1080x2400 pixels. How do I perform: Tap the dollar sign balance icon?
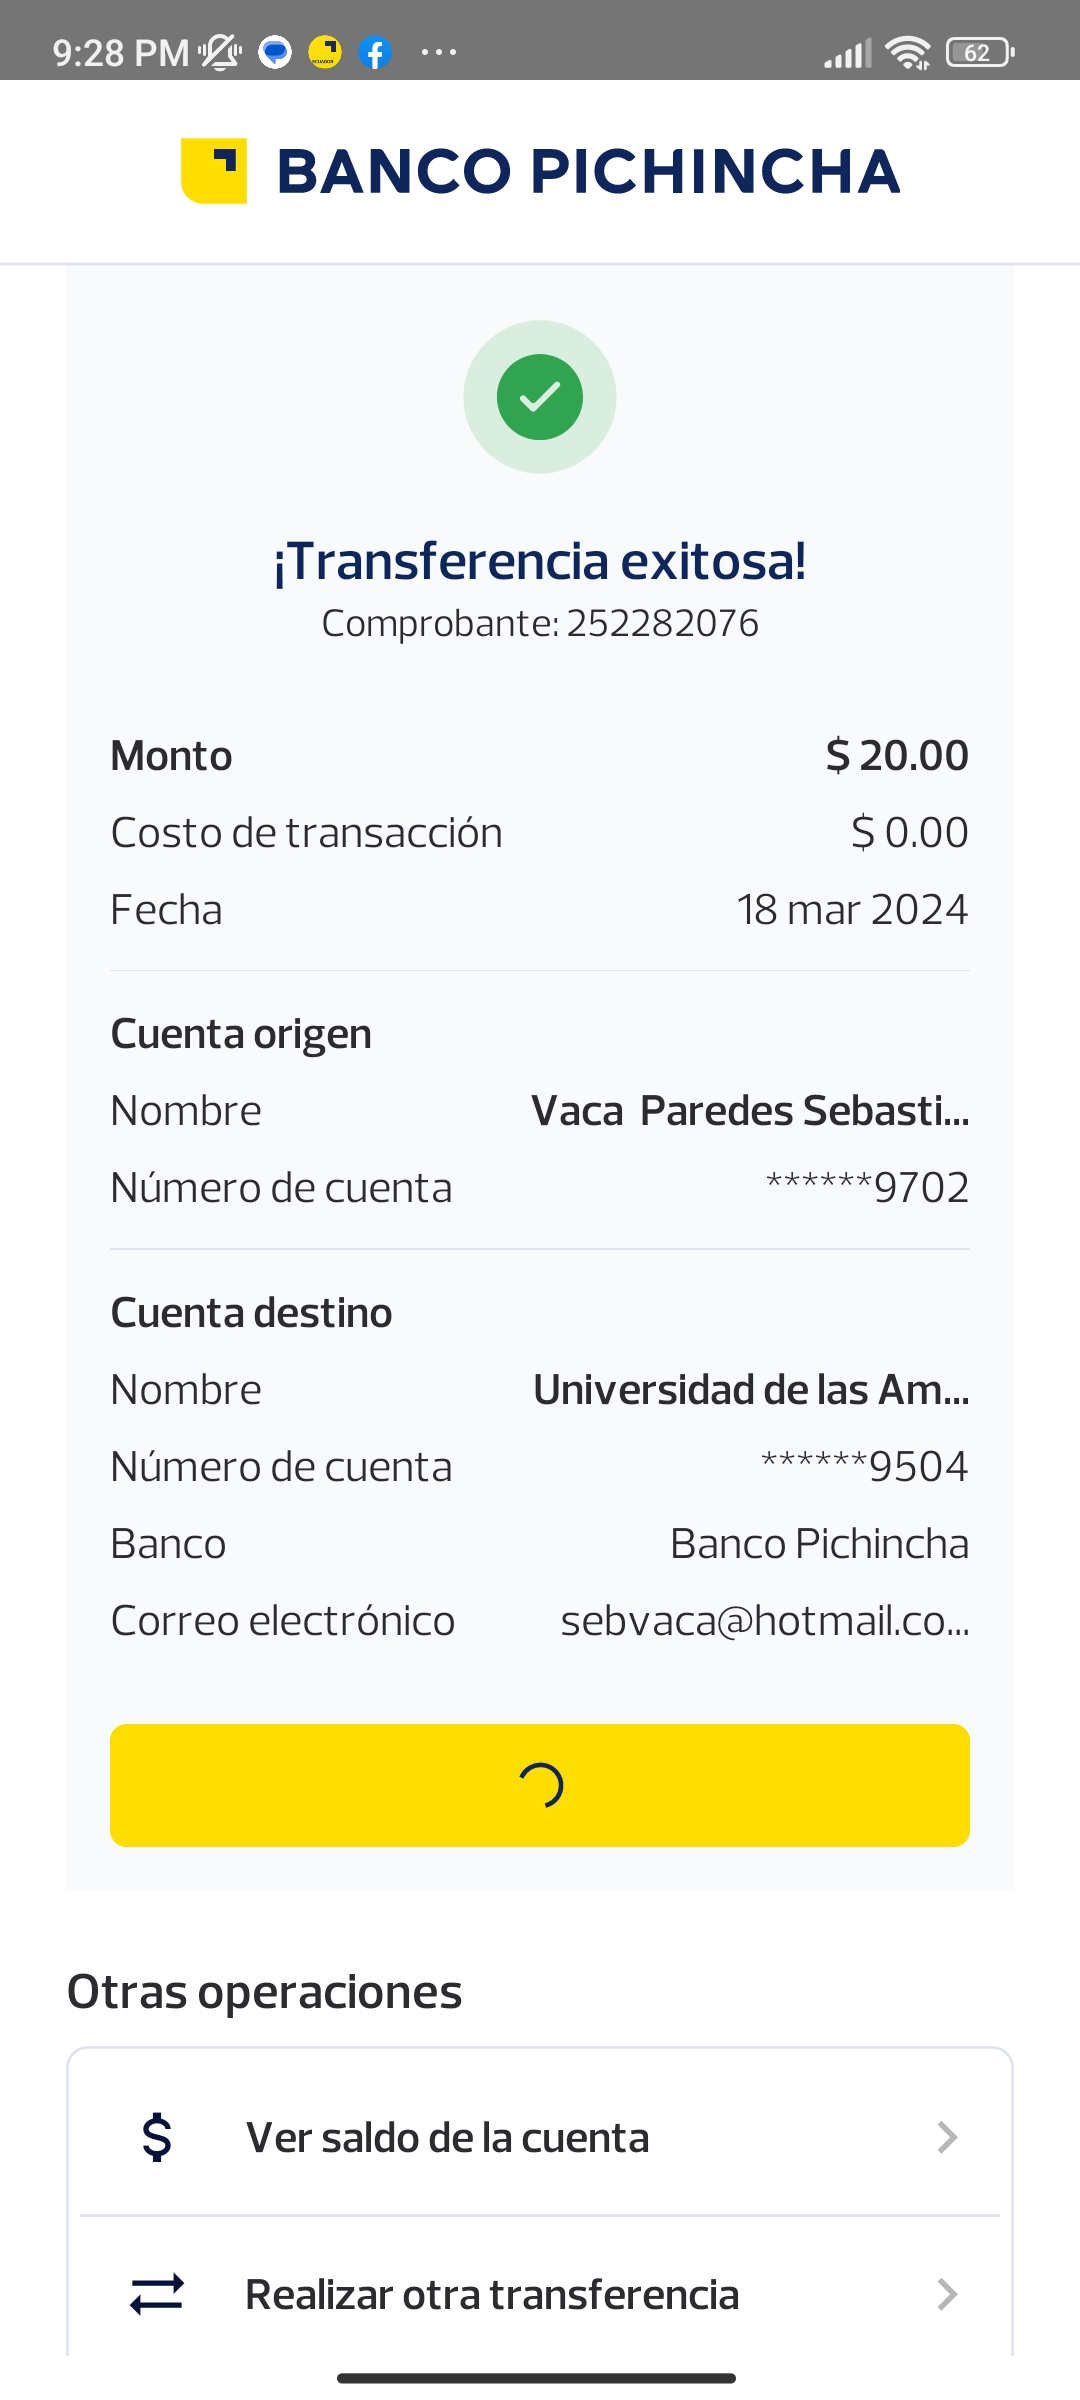(157, 2137)
